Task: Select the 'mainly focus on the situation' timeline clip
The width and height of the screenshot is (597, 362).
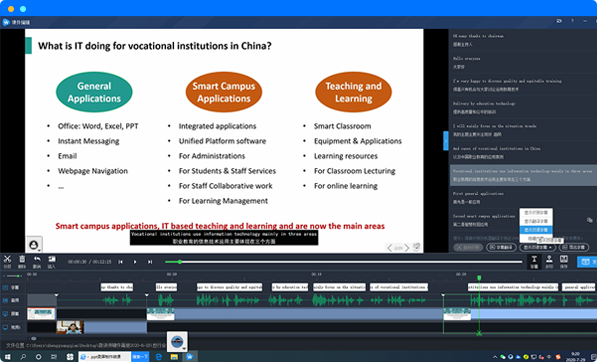Action: [339, 287]
